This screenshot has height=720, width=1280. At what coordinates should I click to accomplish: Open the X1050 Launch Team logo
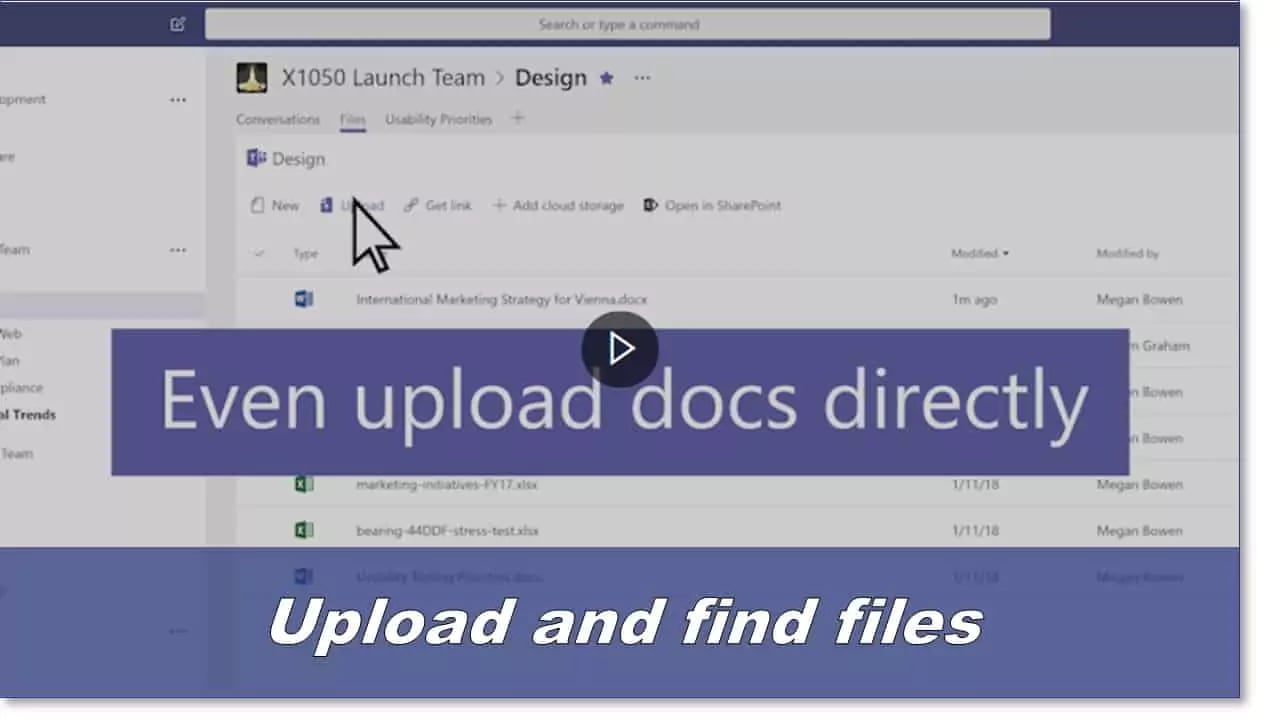[251, 78]
